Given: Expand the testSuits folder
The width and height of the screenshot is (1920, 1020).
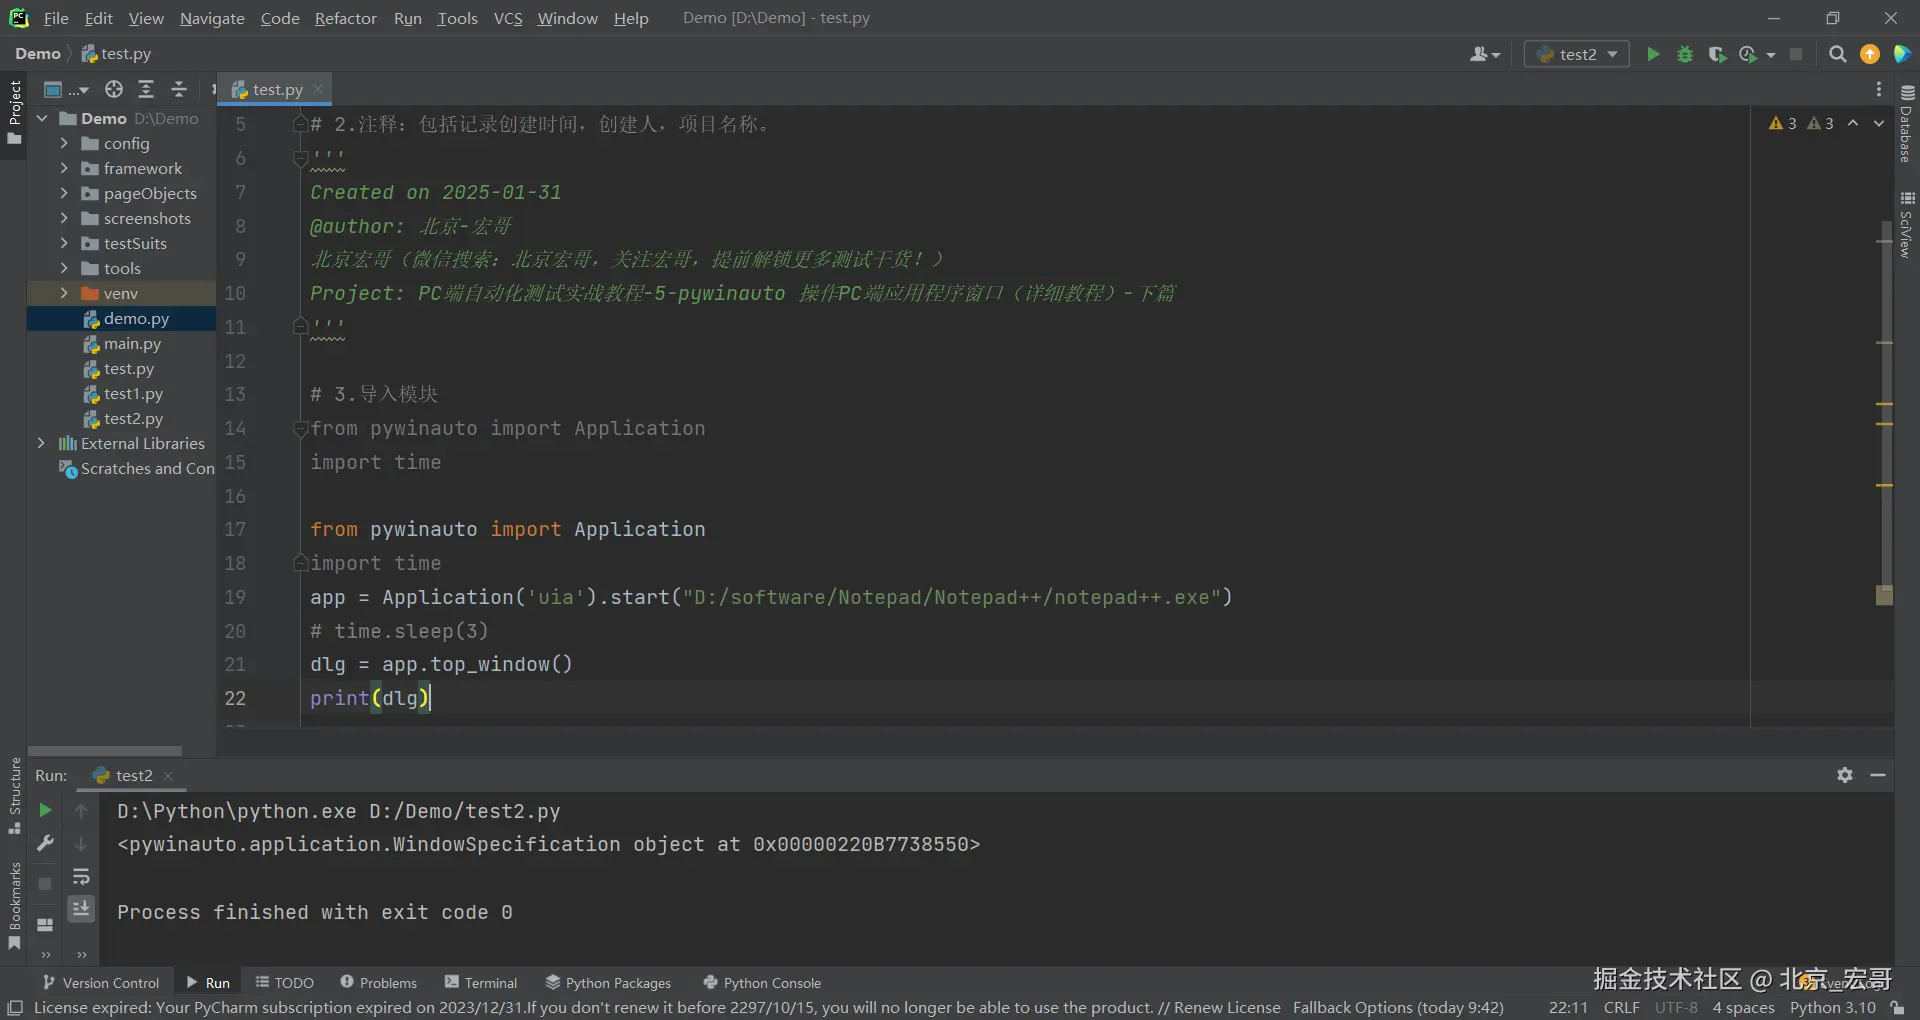Looking at the screenshot, I should [64, 243].
